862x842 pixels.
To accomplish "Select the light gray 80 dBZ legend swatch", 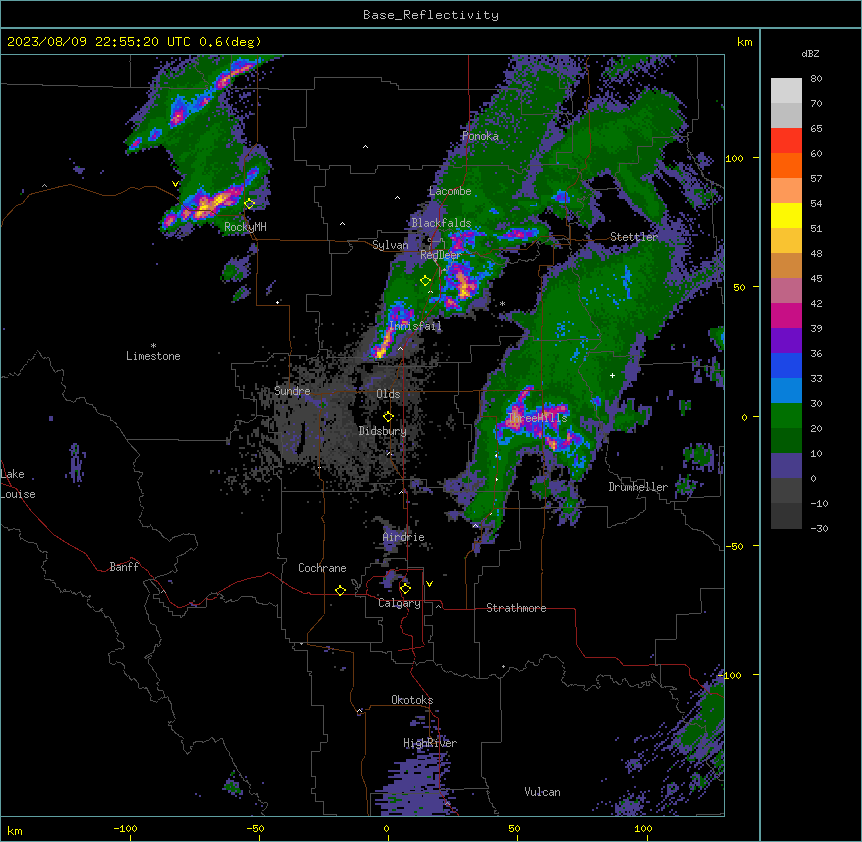I will point(786,91).
